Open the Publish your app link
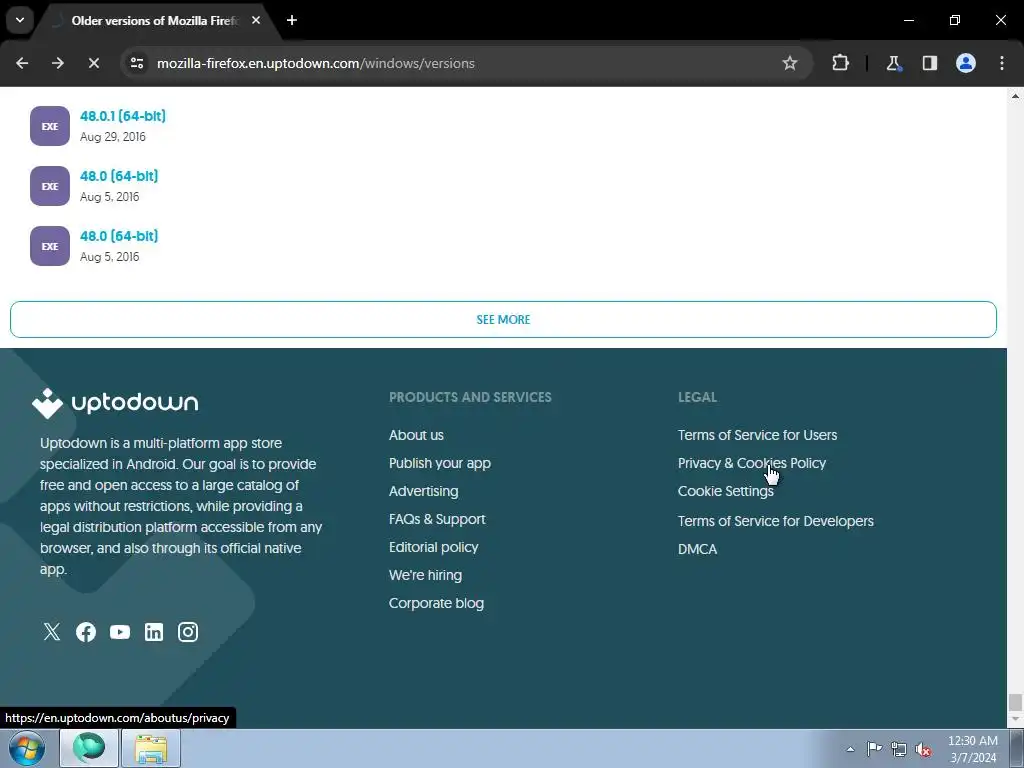 click(440, 463)
